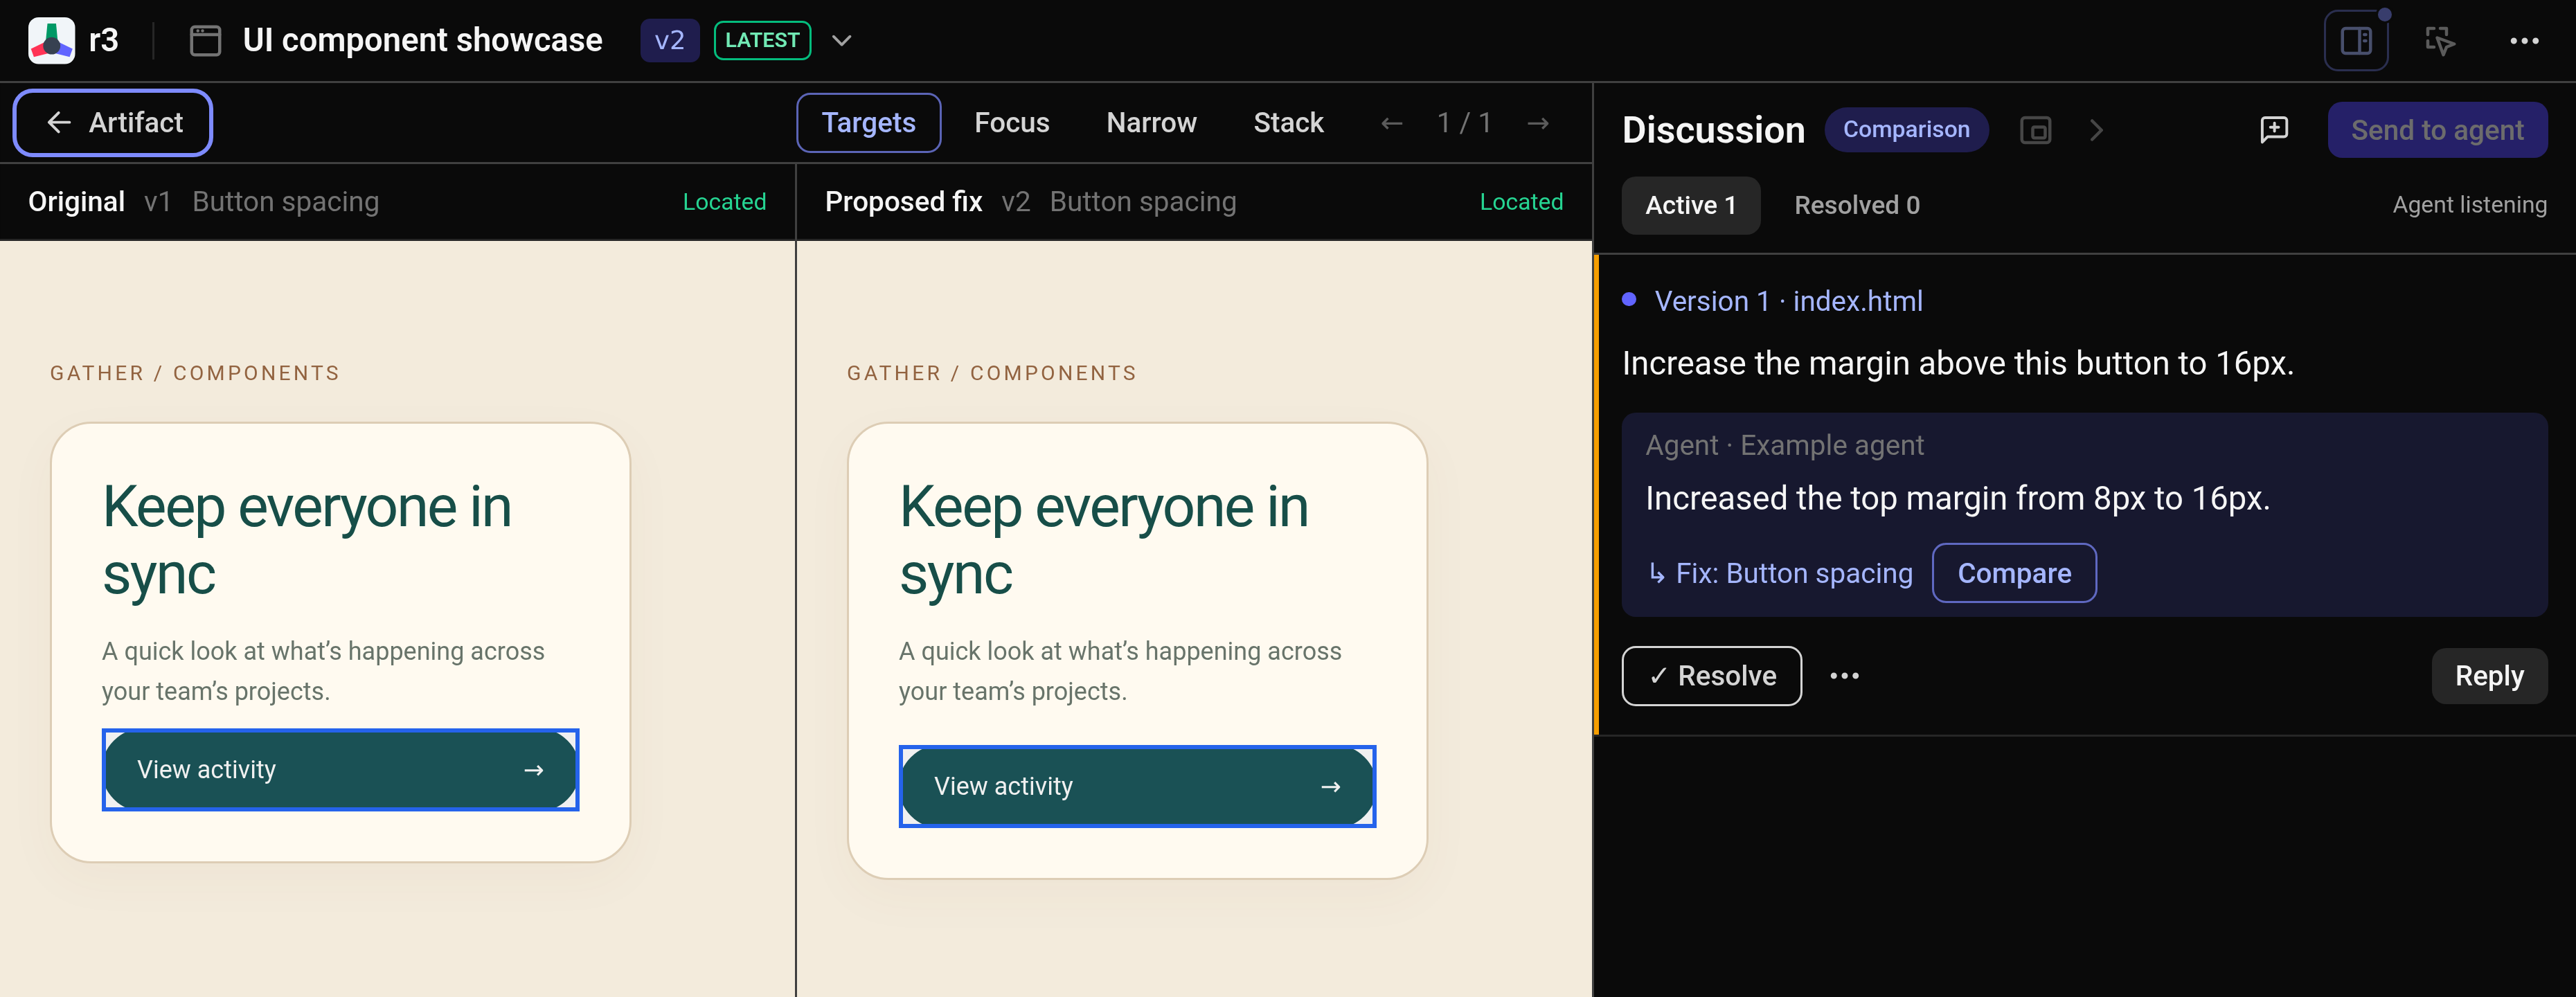2576x997 pixels.
Task: Switch to Narrow view
Action: click(1151, 123)
